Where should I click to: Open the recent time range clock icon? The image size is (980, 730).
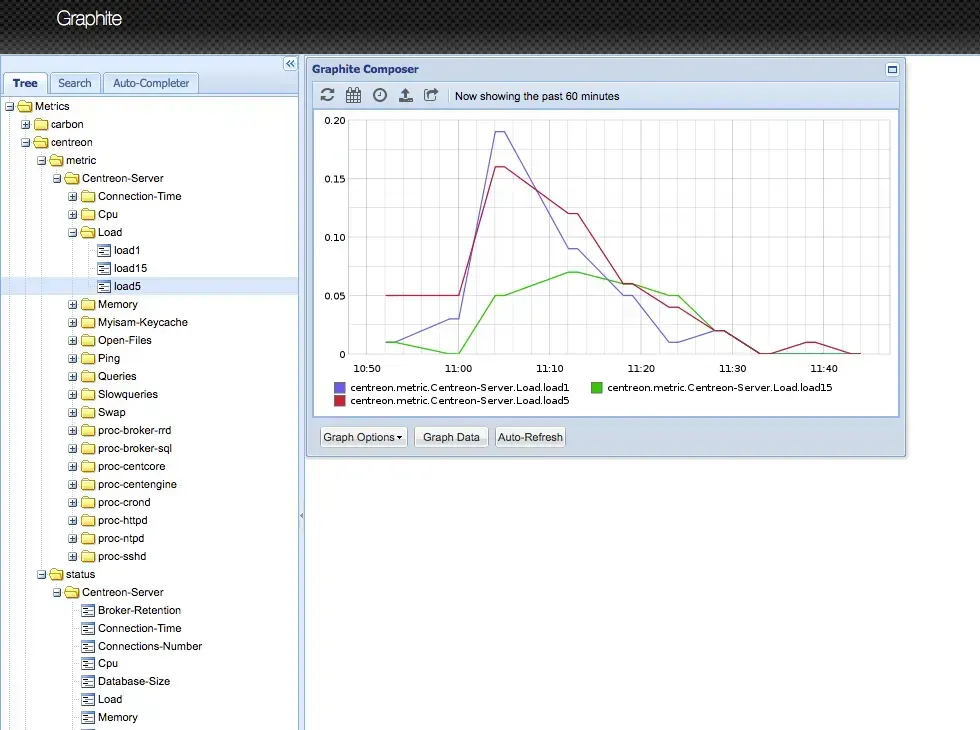pos(380,95)
